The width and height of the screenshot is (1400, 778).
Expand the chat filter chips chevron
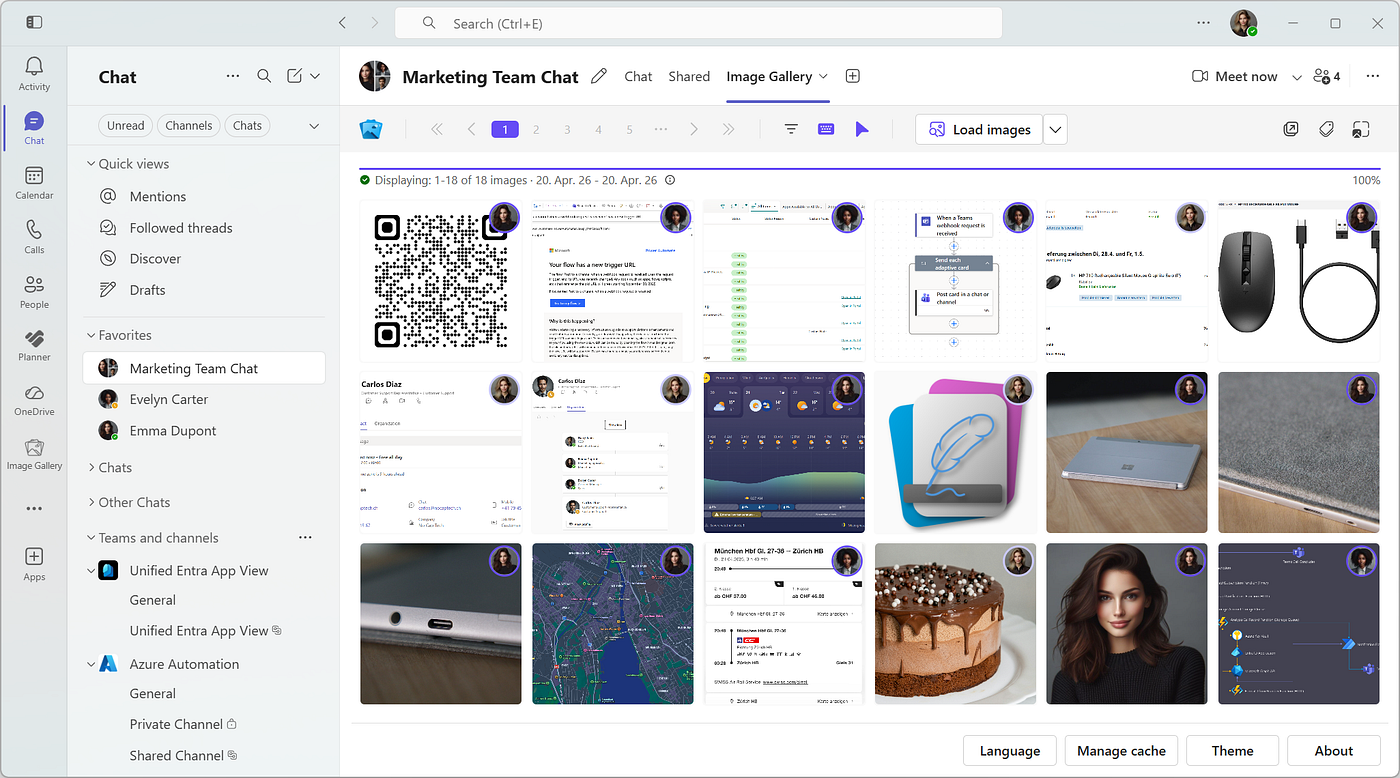pos(314,126)
